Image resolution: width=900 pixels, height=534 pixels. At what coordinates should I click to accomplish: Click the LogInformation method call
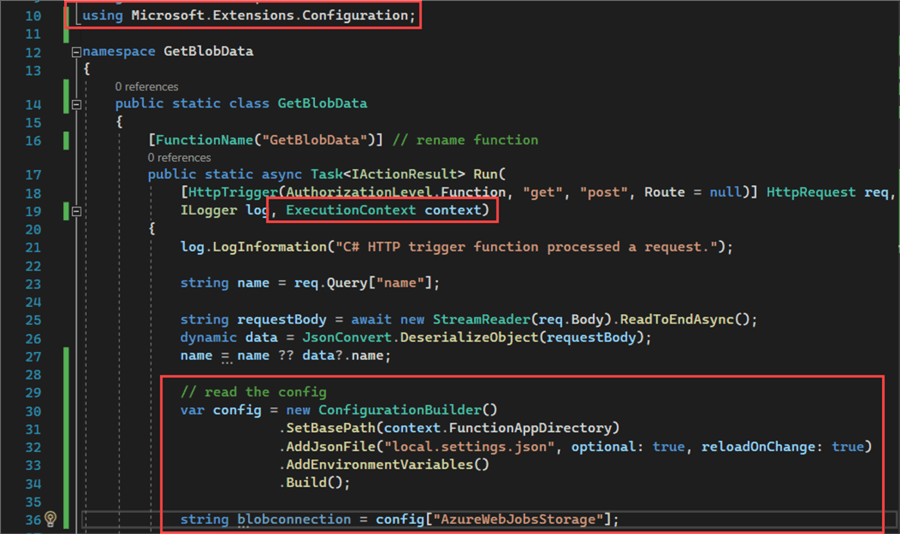click(270, 247)
